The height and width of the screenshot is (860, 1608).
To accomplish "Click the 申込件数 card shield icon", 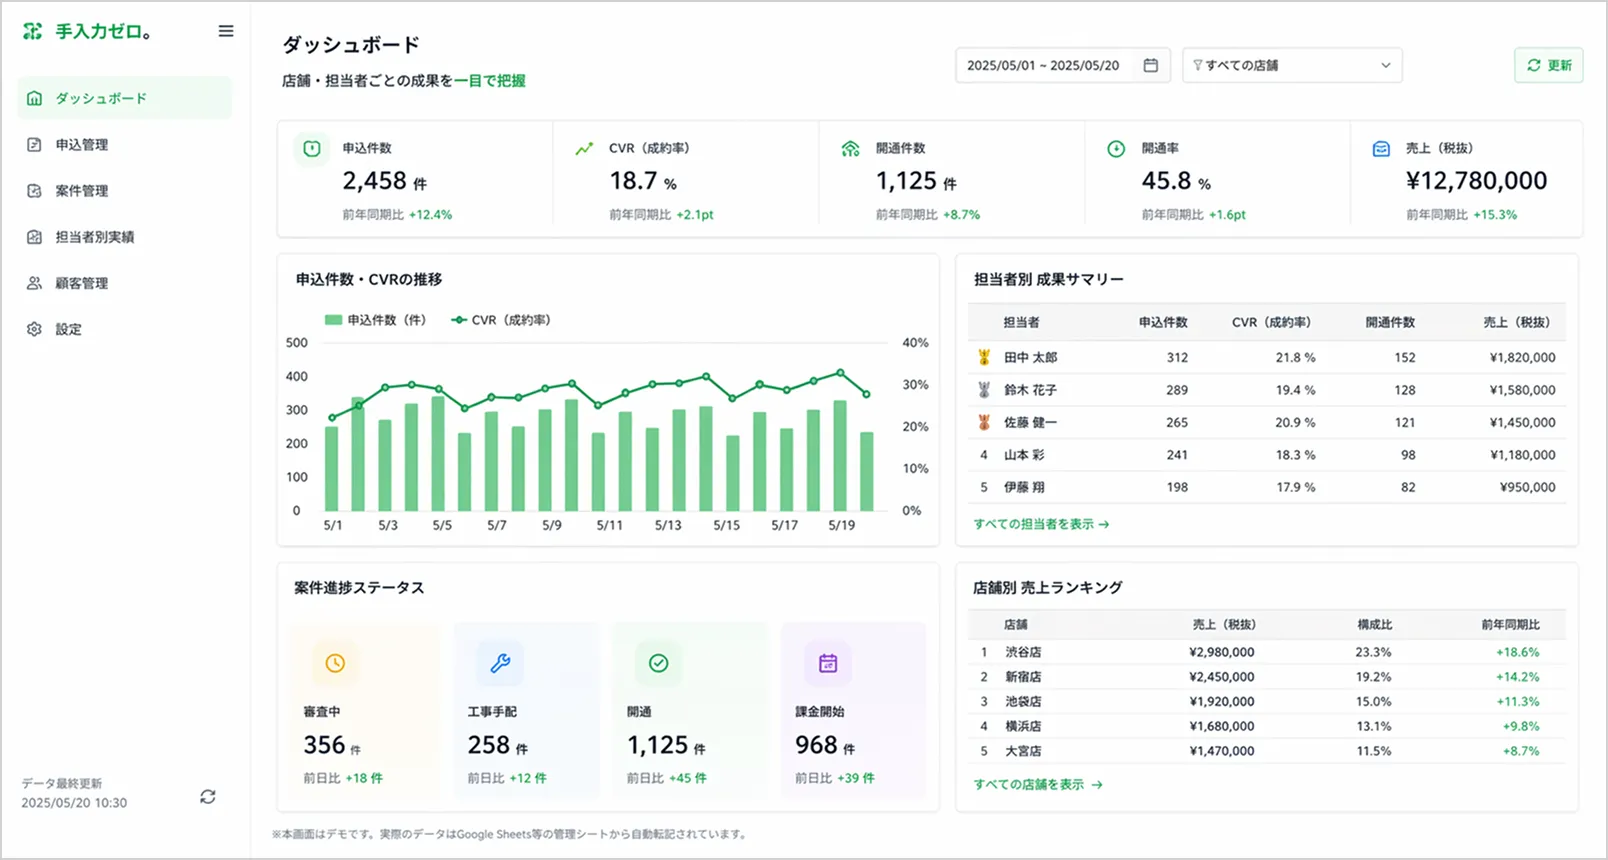I will click(312, 149).
